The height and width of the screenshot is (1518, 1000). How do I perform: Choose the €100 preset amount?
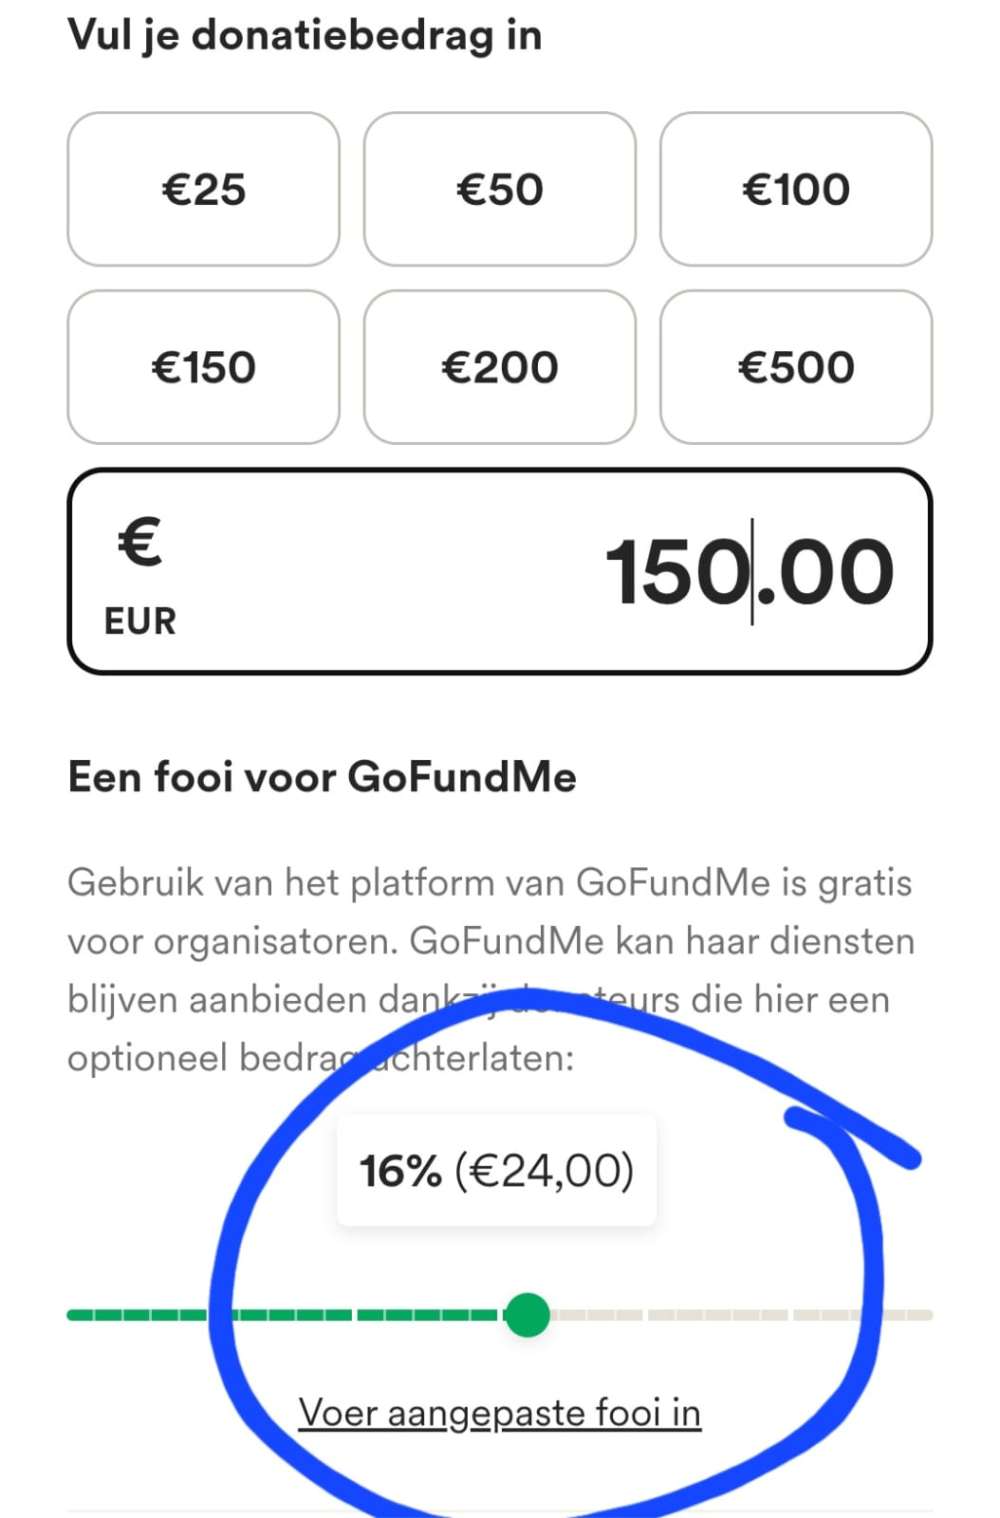click(x=797, y=189)
